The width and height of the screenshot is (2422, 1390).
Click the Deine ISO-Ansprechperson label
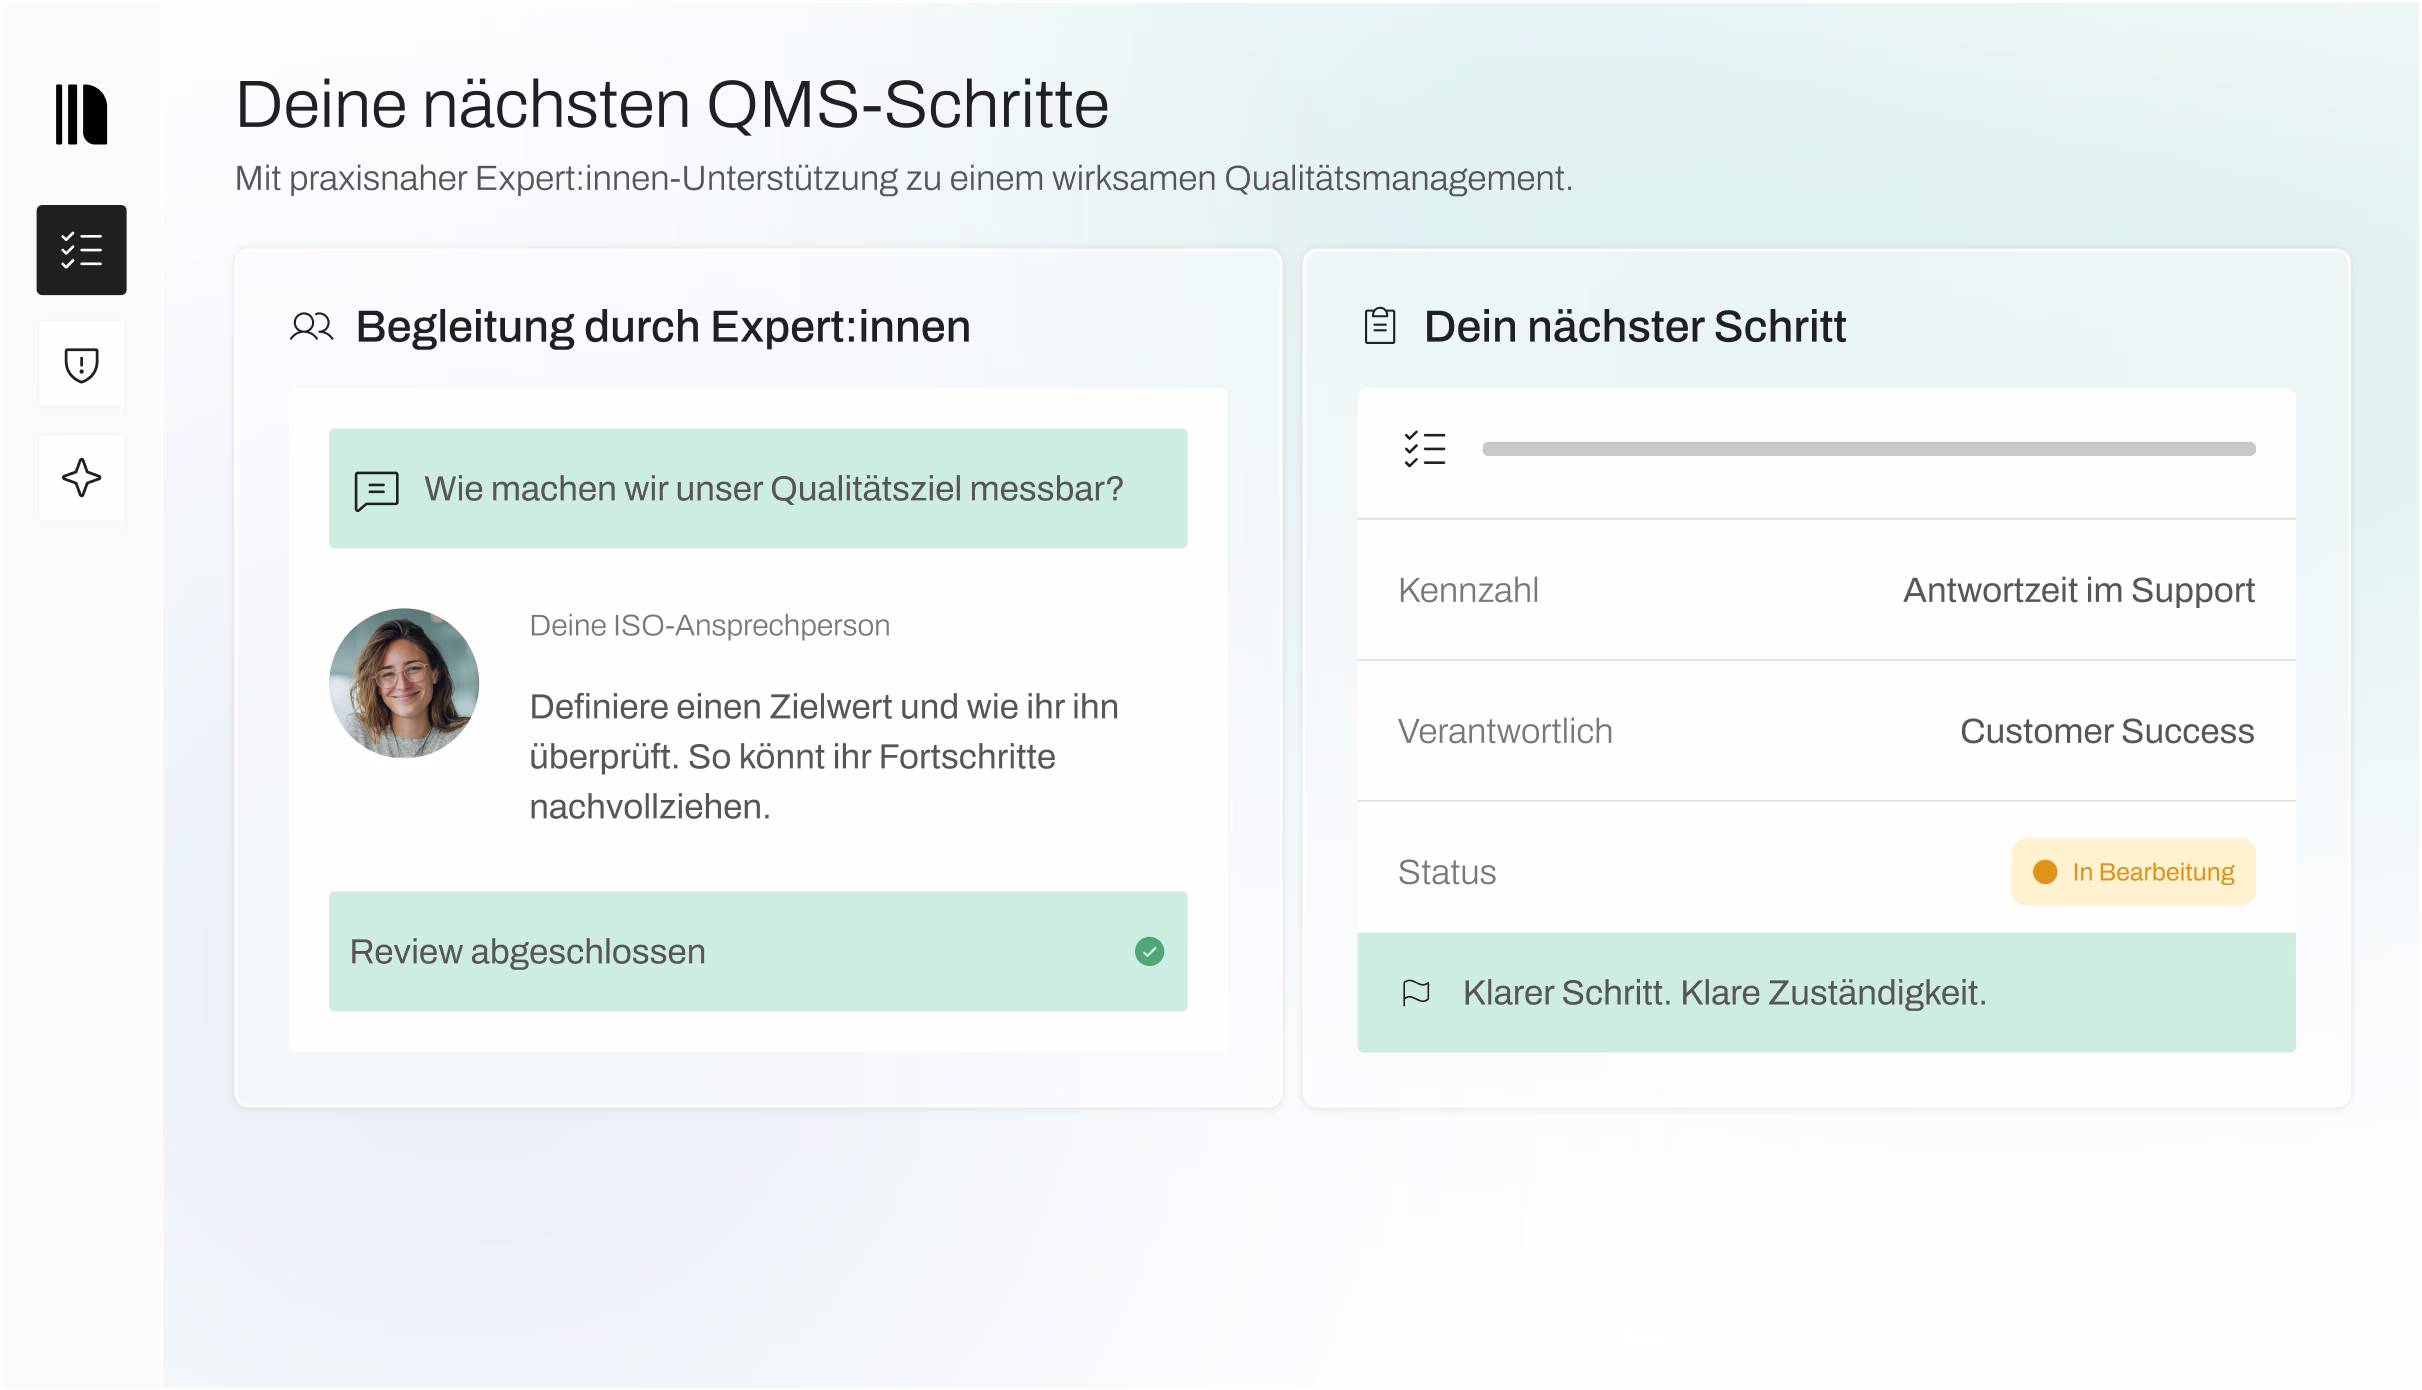pos(709,626)
